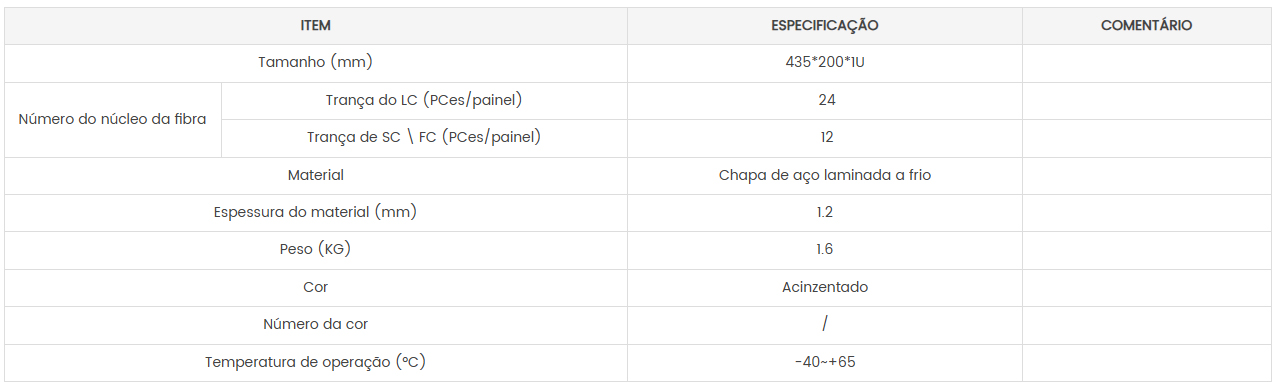
Task: Select Trança de SC \ FC row label
Action: tap(424, 138)
